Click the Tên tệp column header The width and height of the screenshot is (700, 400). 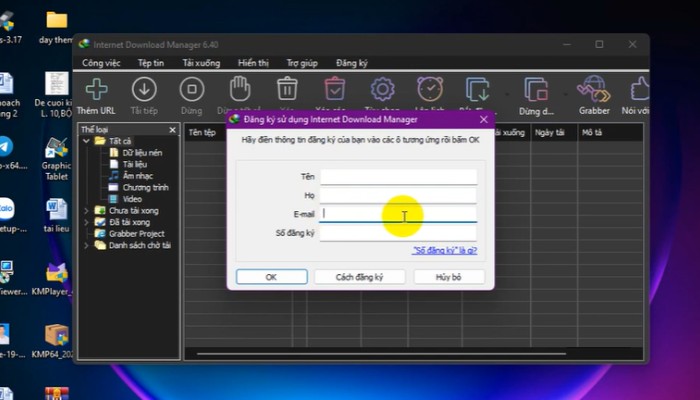(202, 133)
